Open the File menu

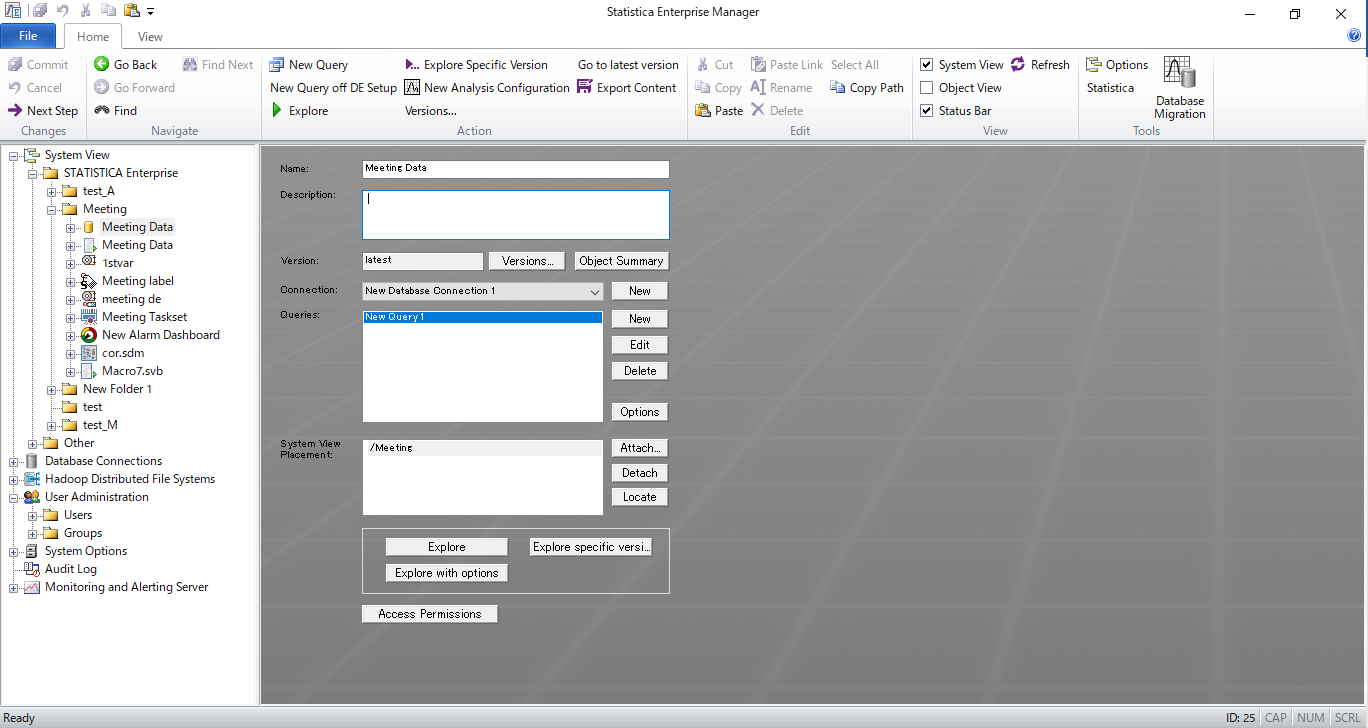28,36
